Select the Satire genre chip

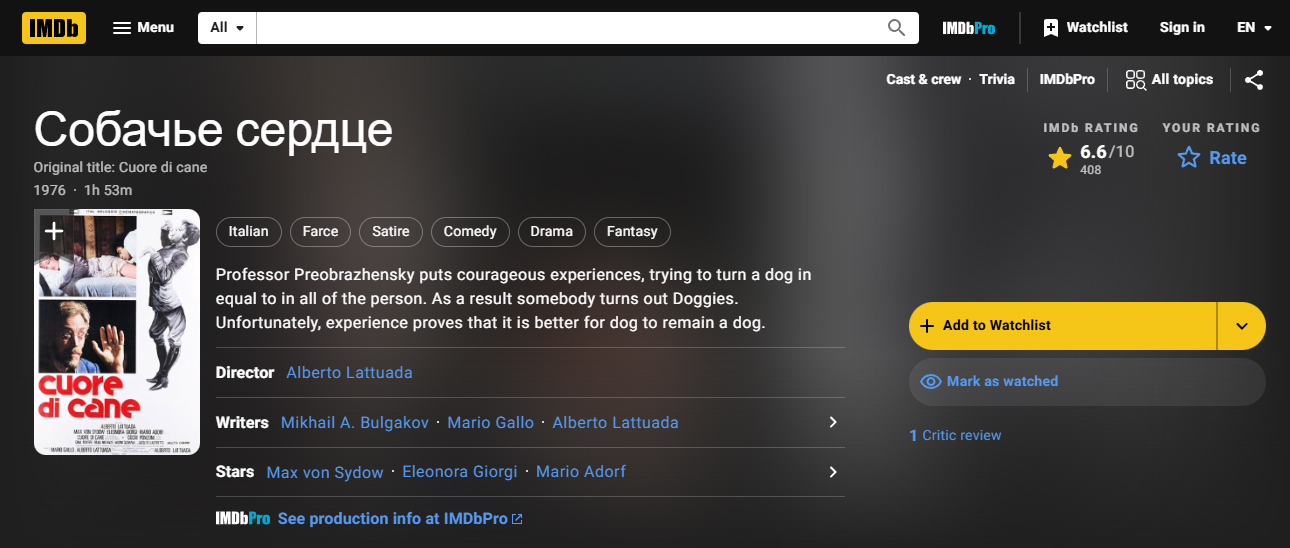391,231
